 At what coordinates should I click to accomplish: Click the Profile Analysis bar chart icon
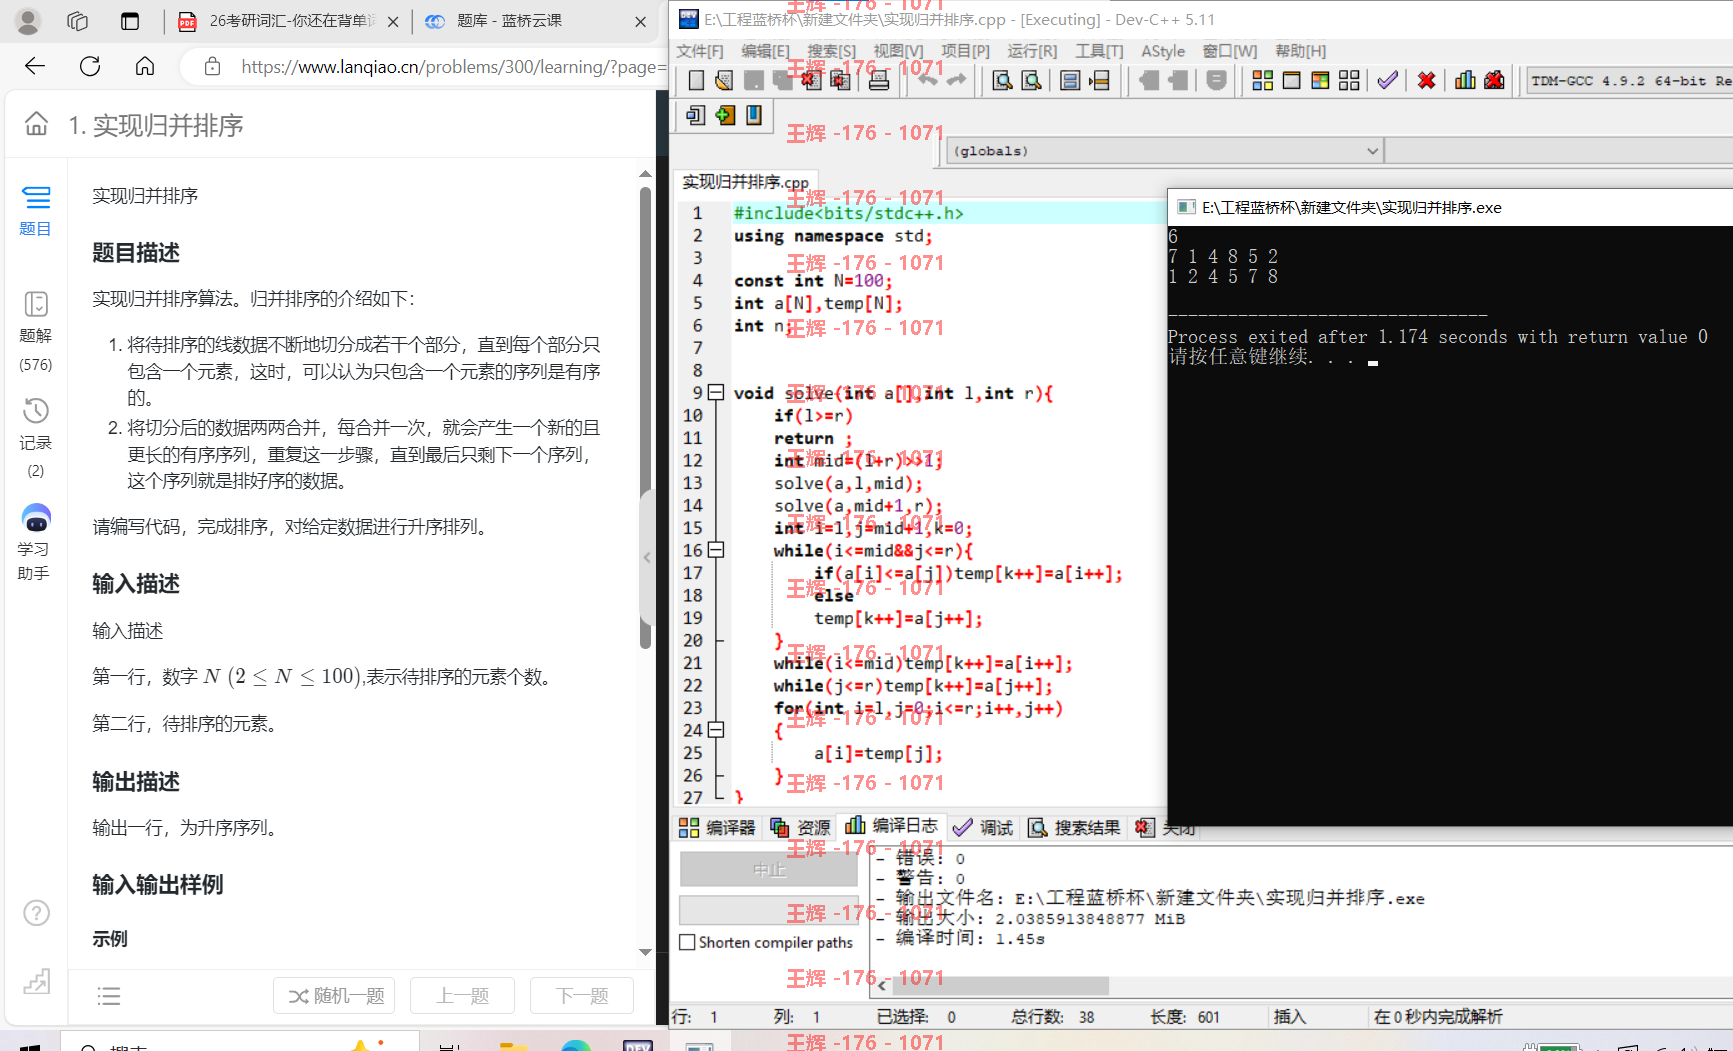pos(1465,81)
